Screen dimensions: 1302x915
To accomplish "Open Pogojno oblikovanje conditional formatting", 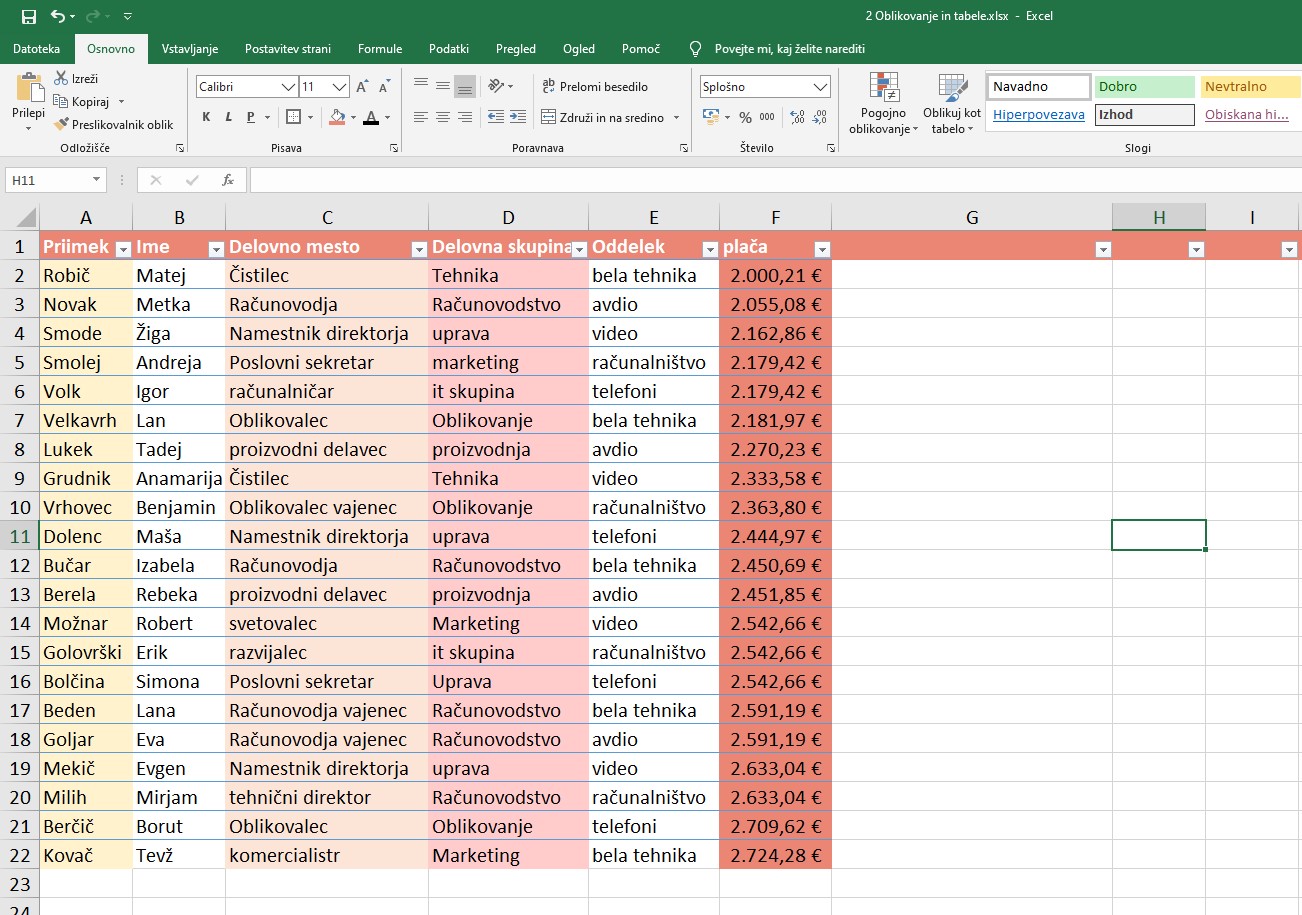I will [x=883, y=103].
